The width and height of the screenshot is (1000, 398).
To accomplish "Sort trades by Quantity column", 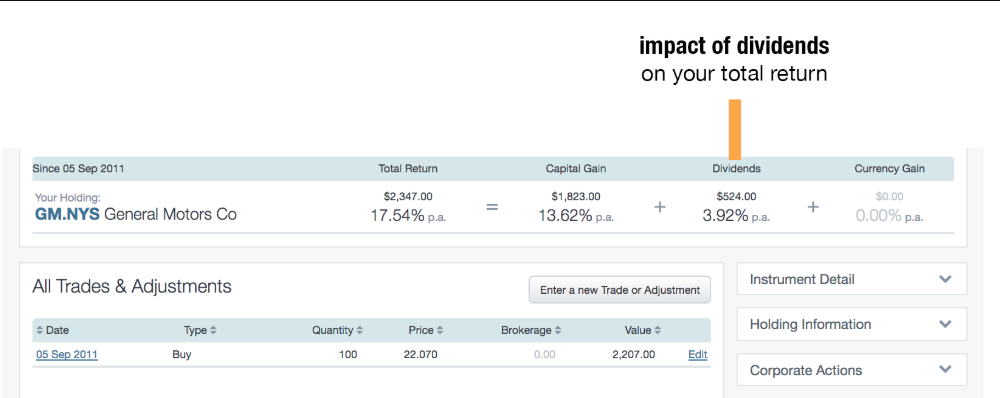I will [337, 330].
